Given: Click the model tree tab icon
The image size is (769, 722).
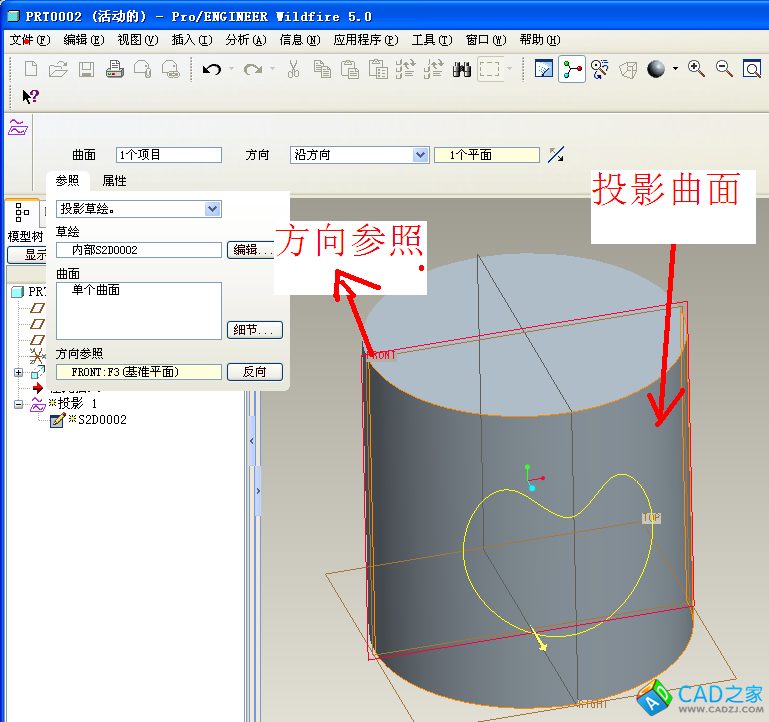Looking at the screenshot, I should pos(22,212).
